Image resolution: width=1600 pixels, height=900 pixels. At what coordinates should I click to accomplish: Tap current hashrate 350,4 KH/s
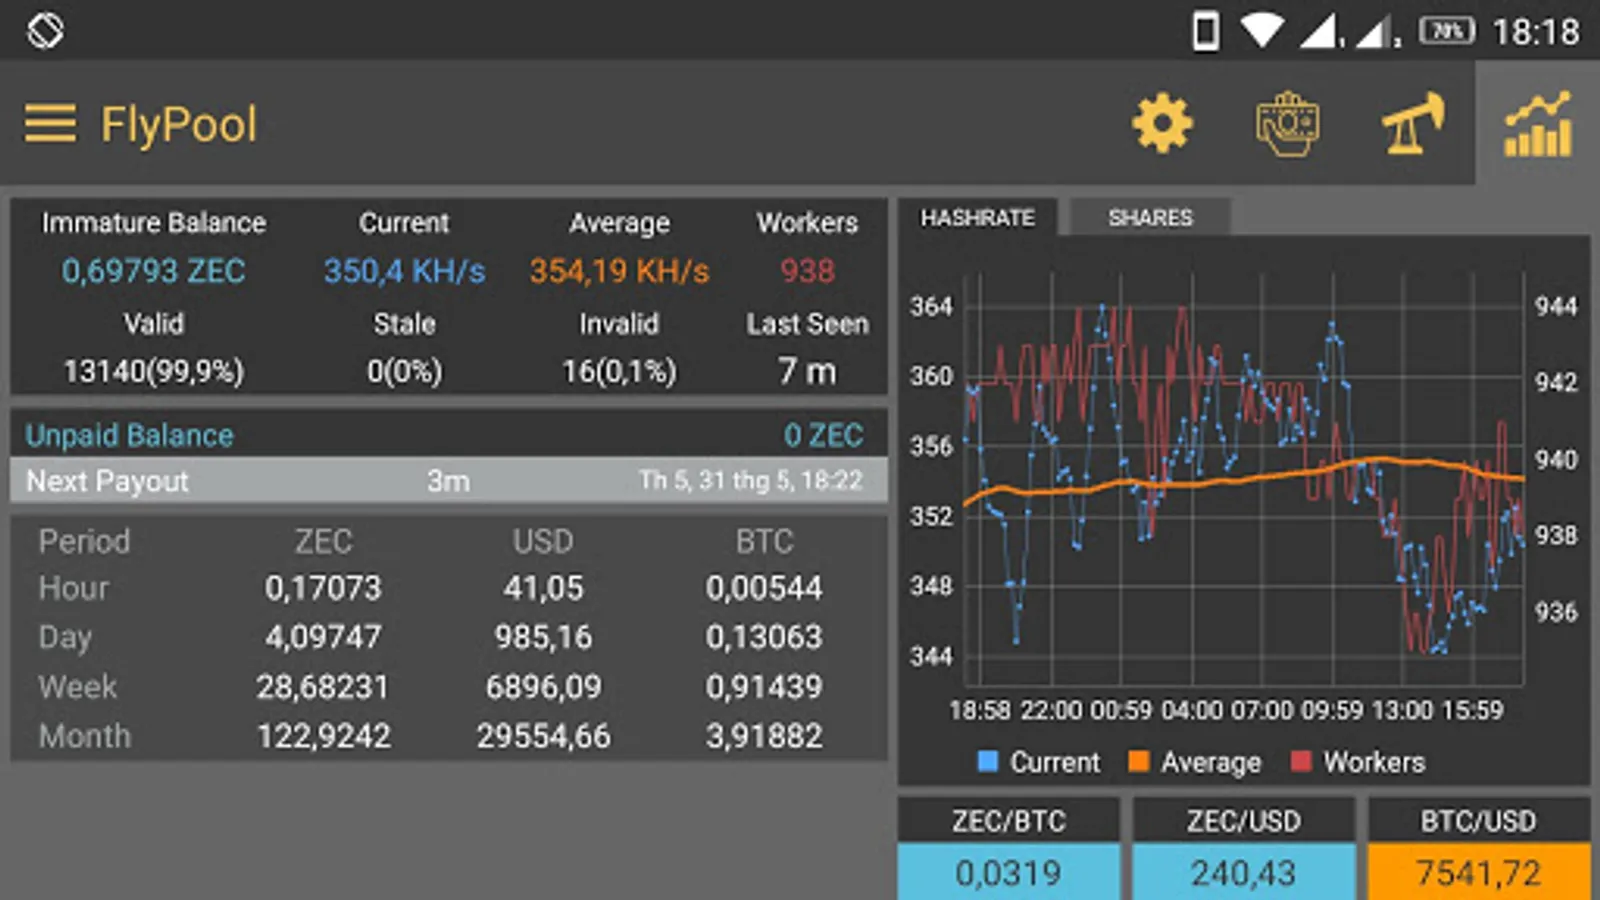tap(404, 271)
